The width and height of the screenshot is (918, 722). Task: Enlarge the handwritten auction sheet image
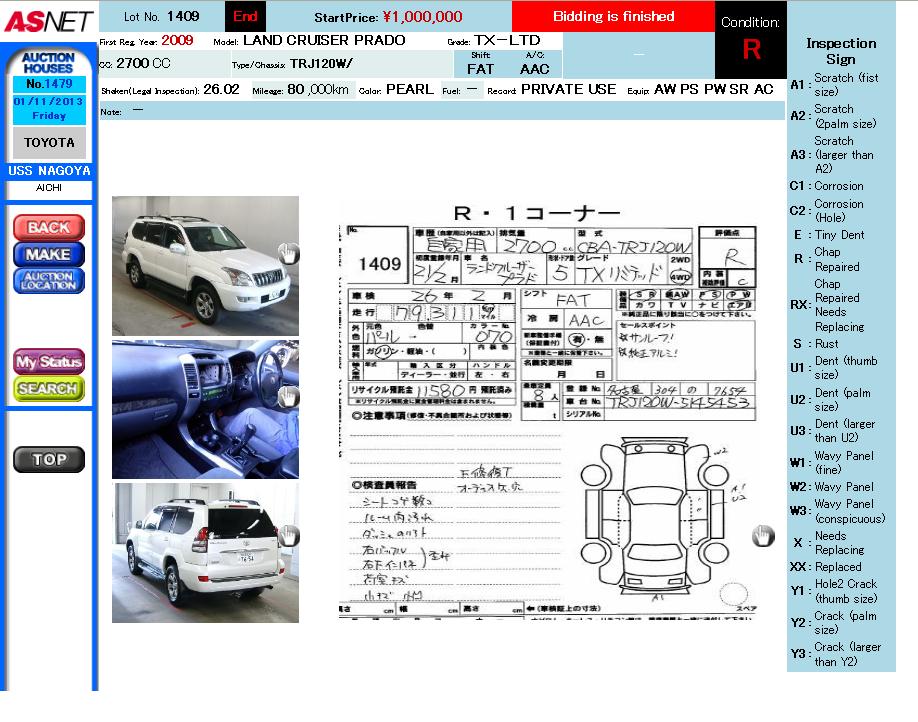click(x=548, y=410)
